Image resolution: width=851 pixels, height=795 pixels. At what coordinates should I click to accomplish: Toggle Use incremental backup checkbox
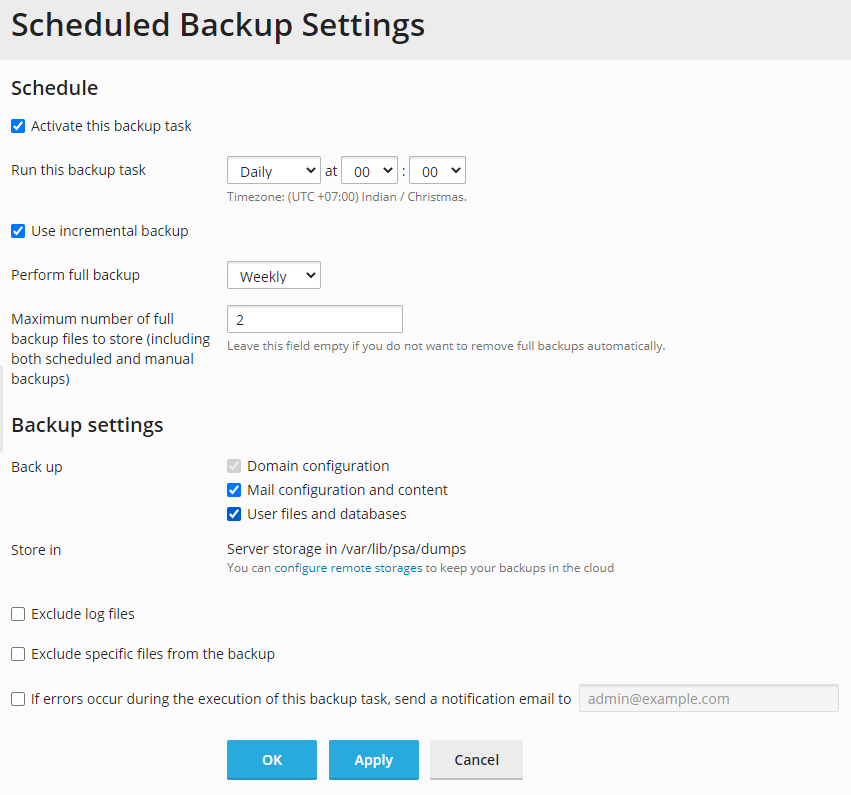pos(18,231)
